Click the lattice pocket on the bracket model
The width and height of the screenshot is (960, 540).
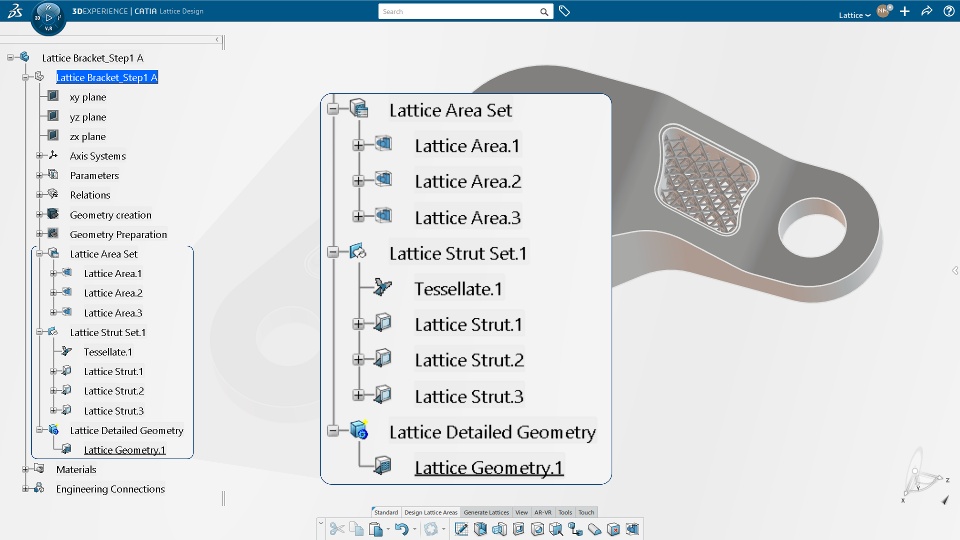(x=707, y=179)
